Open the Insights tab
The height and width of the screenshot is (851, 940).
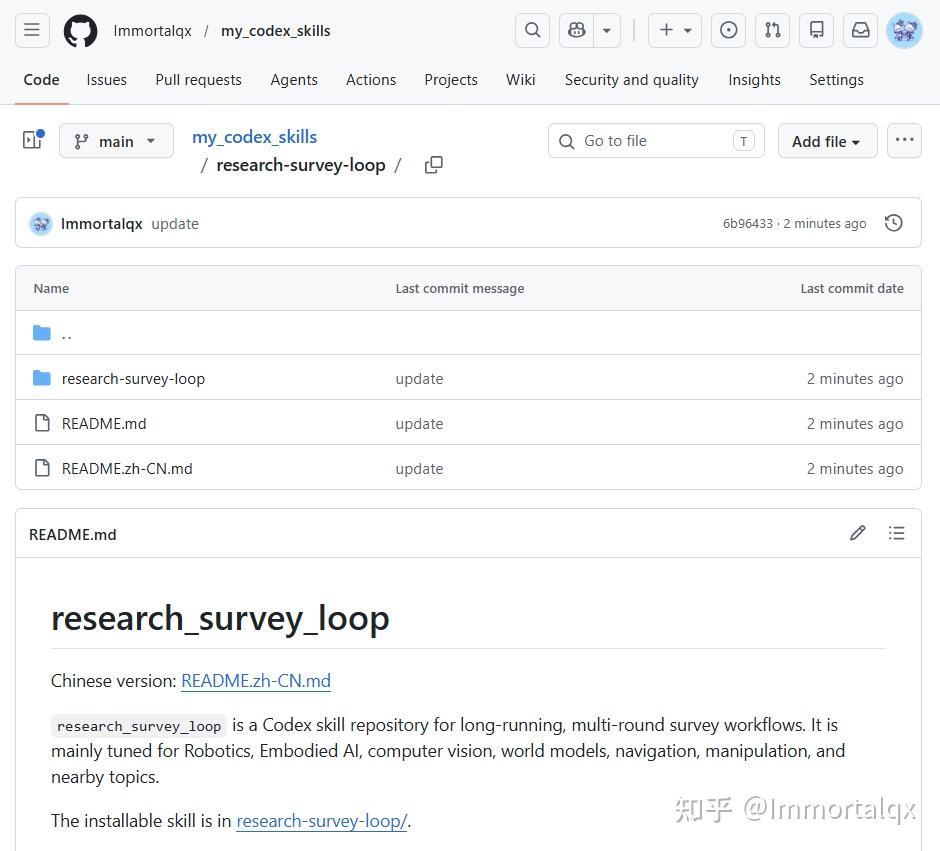(754, 80)
